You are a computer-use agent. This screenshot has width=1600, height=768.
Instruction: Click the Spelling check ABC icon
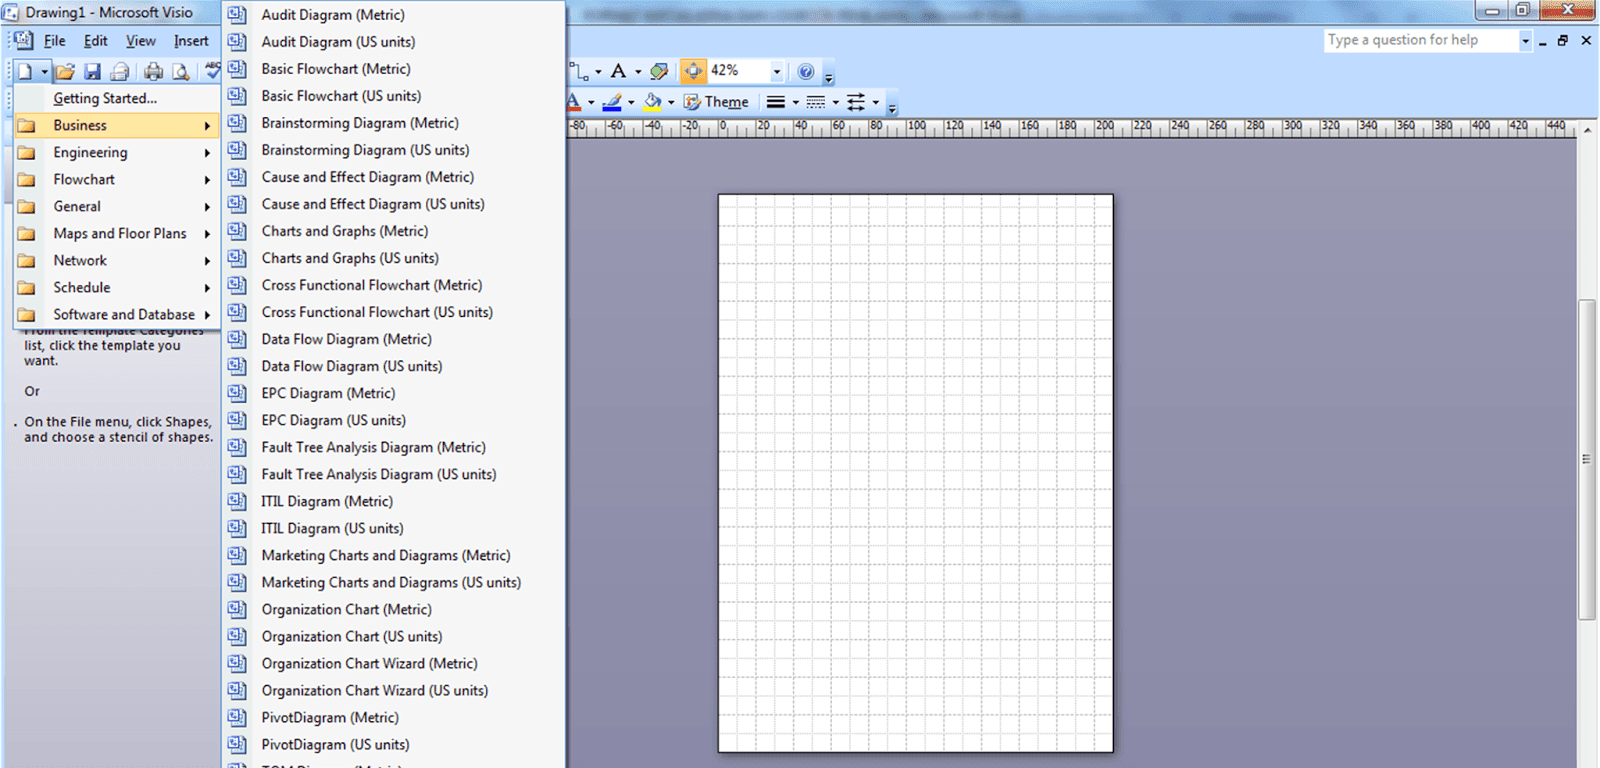[213, 71]
